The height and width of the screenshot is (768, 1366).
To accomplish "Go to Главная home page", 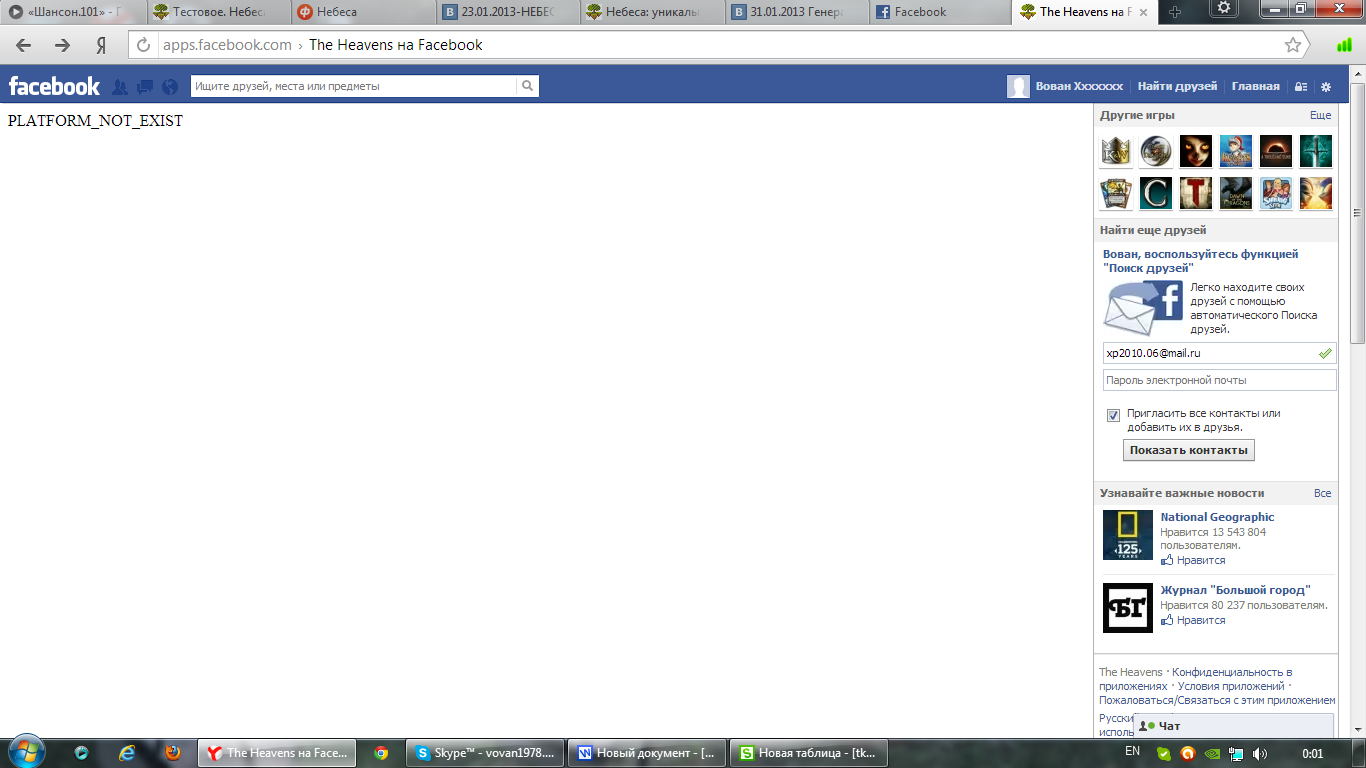I will click(x=1255, y=86).
